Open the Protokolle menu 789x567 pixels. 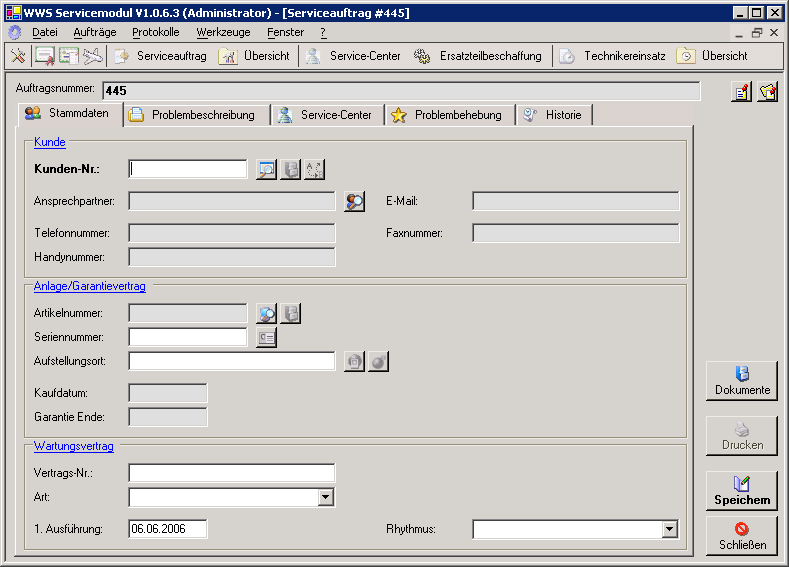click(155, 32)
